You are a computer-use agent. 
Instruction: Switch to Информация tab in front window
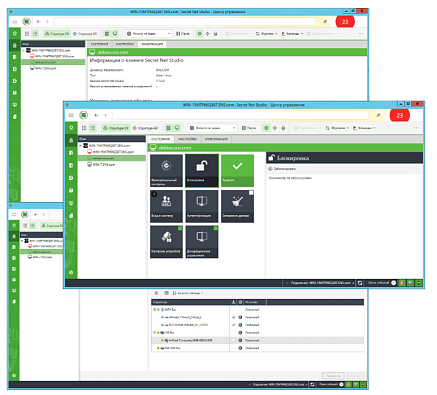pyautogui.click(x=216, y=139)
